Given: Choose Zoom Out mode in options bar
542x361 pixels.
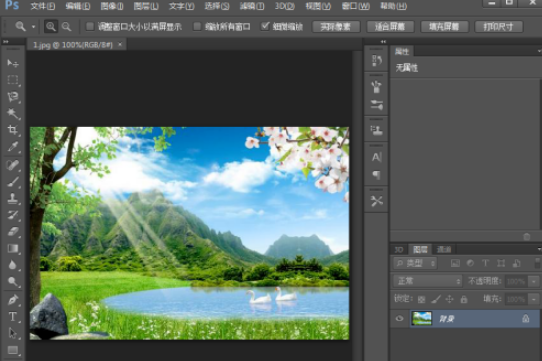Looking at the screenshot, I should [x=66, y=27].
